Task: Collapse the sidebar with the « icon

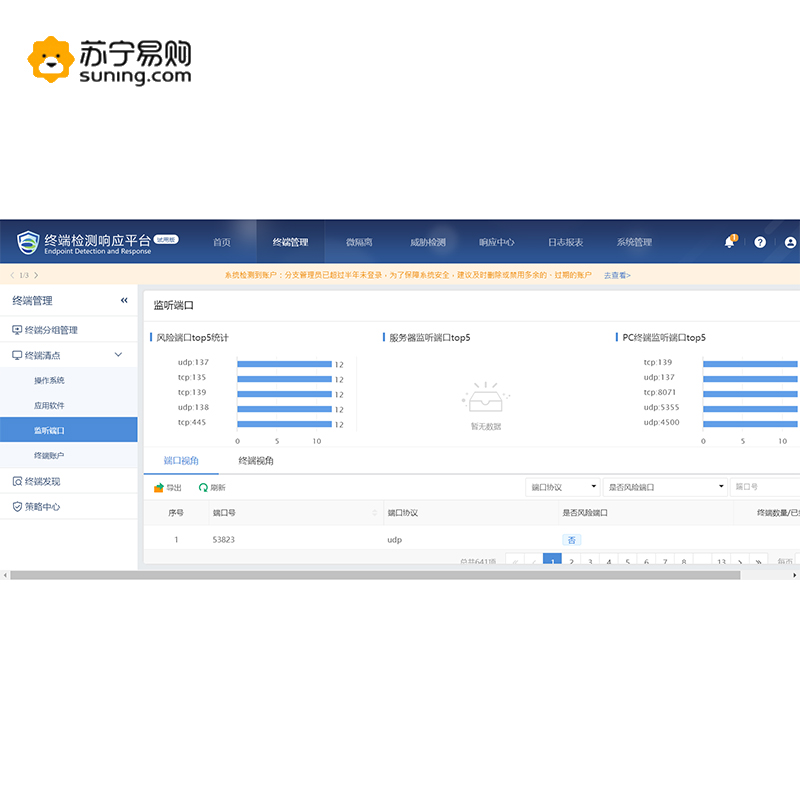Action: [x=124, y=300]
